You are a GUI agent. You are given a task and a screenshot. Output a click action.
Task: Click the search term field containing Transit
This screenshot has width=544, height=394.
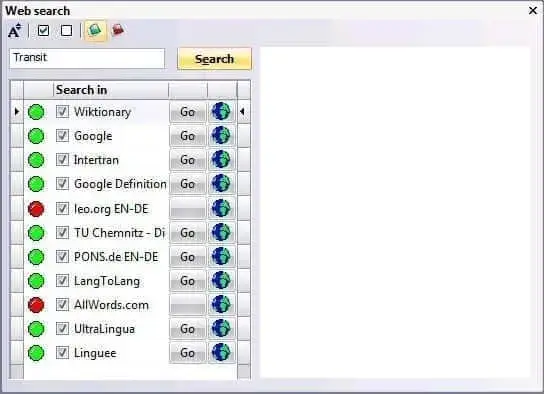coord(87,58)
